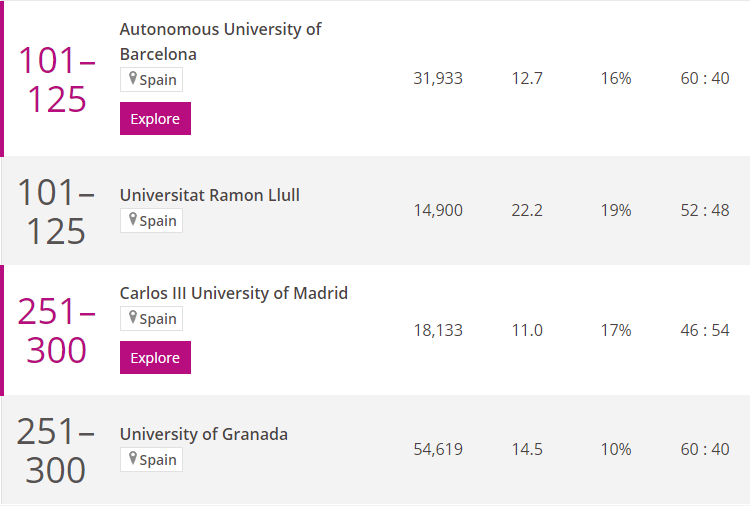Screen dimensions: 750x506
Task: Open the University of Granada link
Action: click(204, 434)
